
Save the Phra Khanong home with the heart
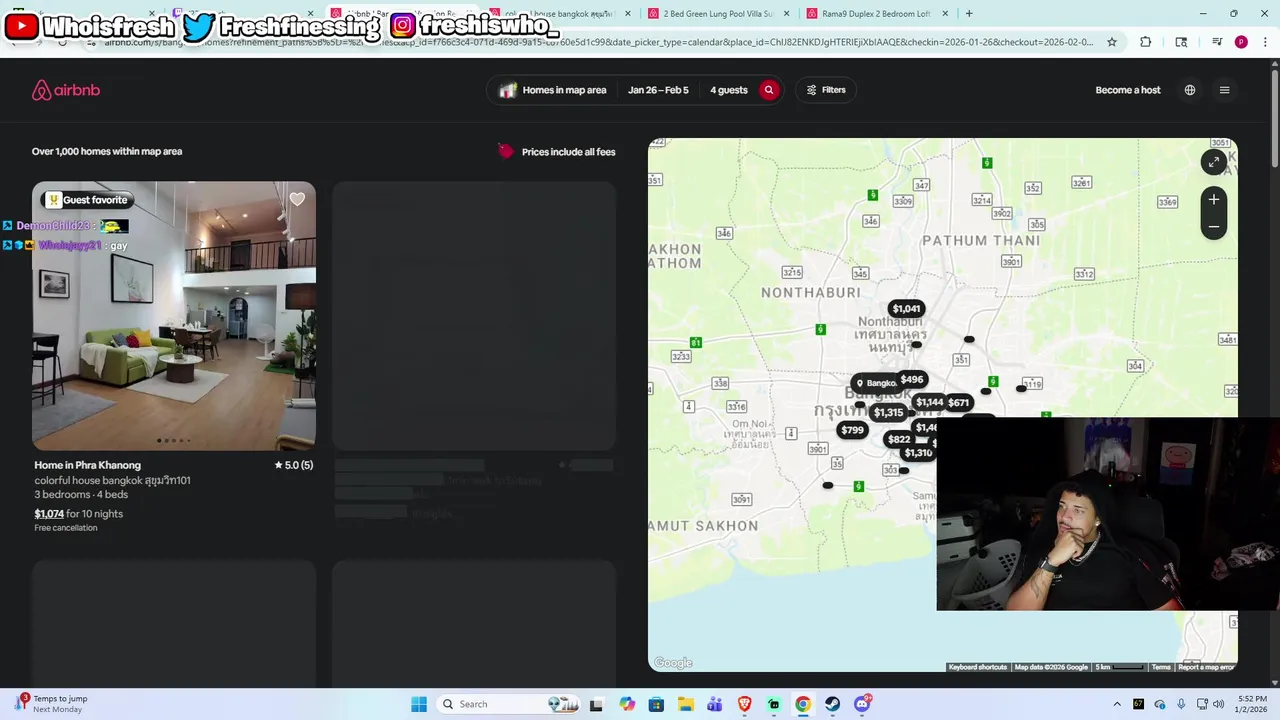point(297,199)
